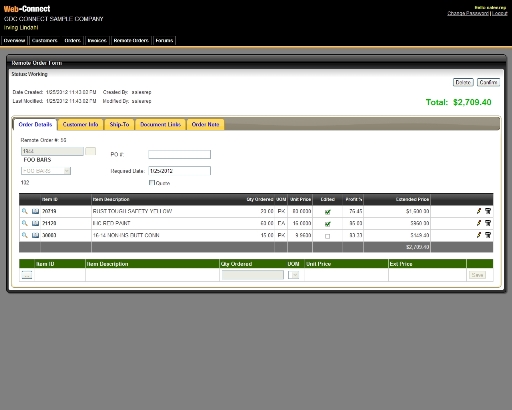Click the Delete order button

[x=463, y=82]
